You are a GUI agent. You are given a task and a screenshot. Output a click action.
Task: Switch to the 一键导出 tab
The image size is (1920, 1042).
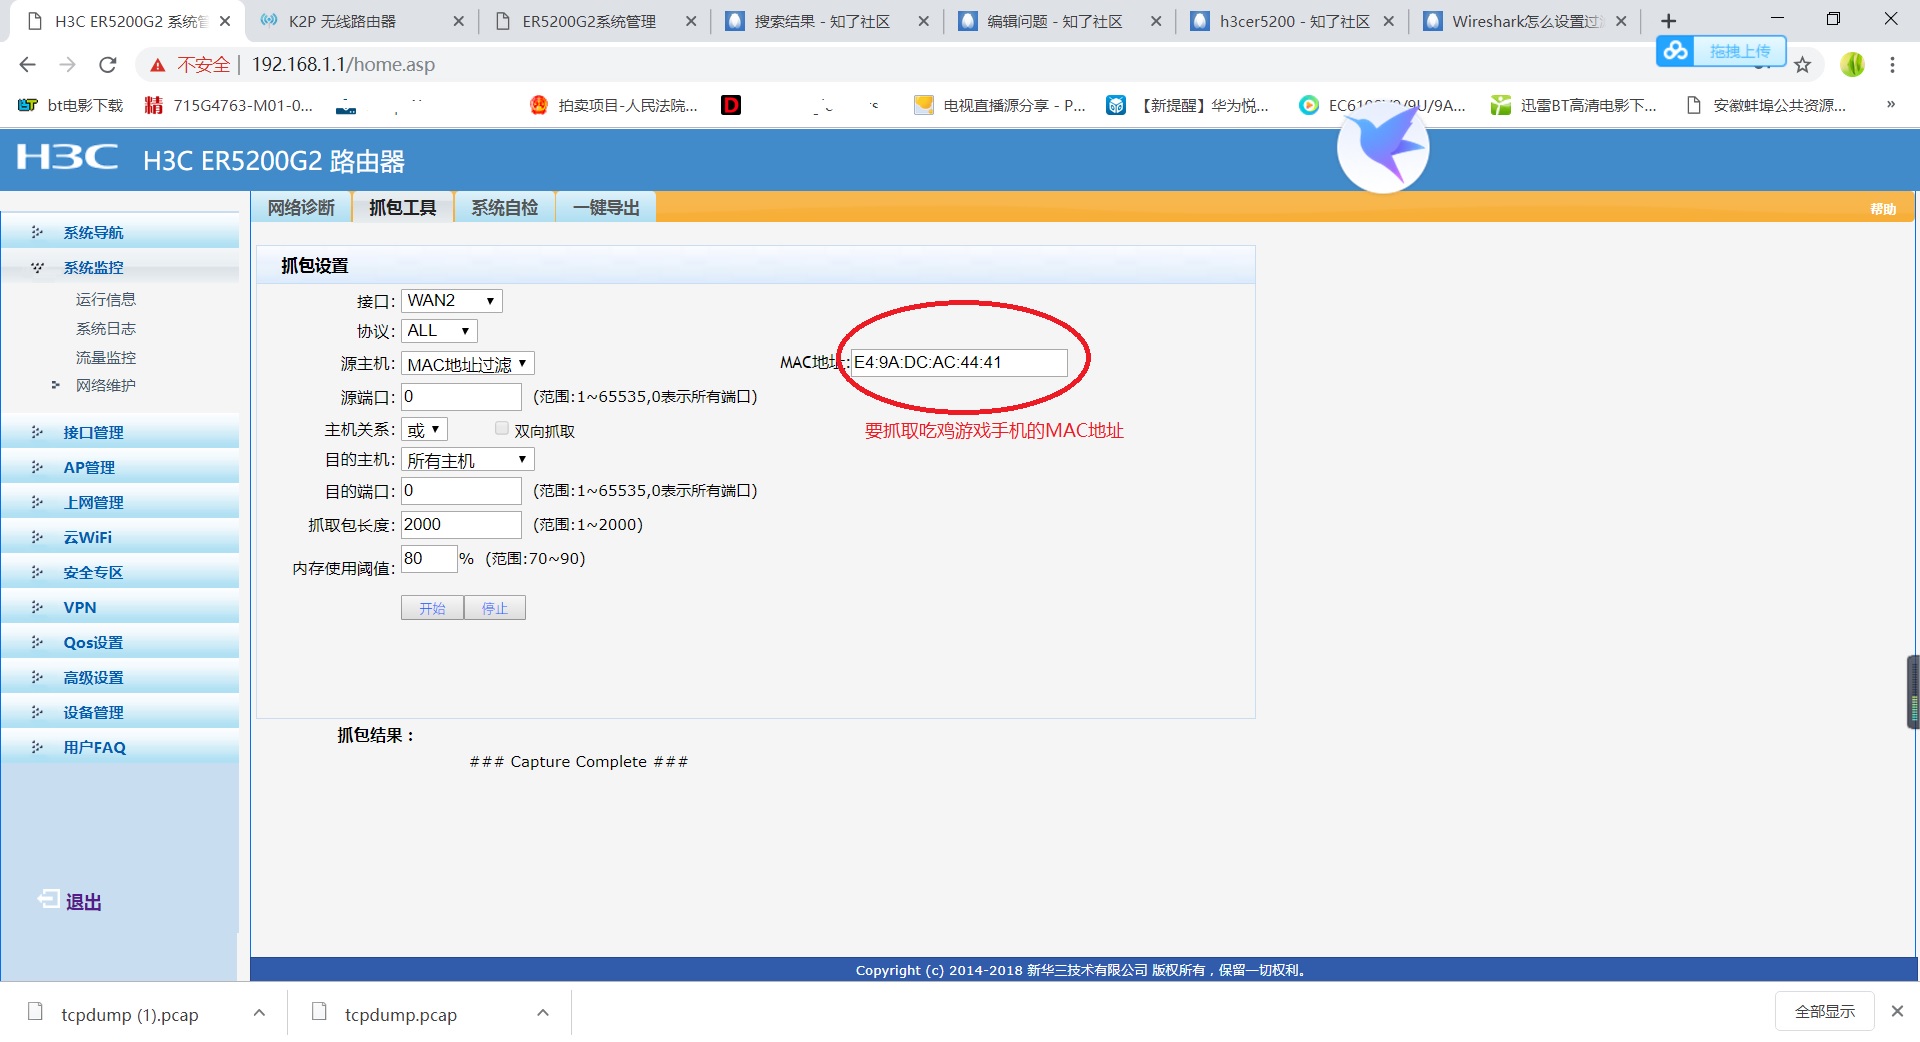pos(606,207)
